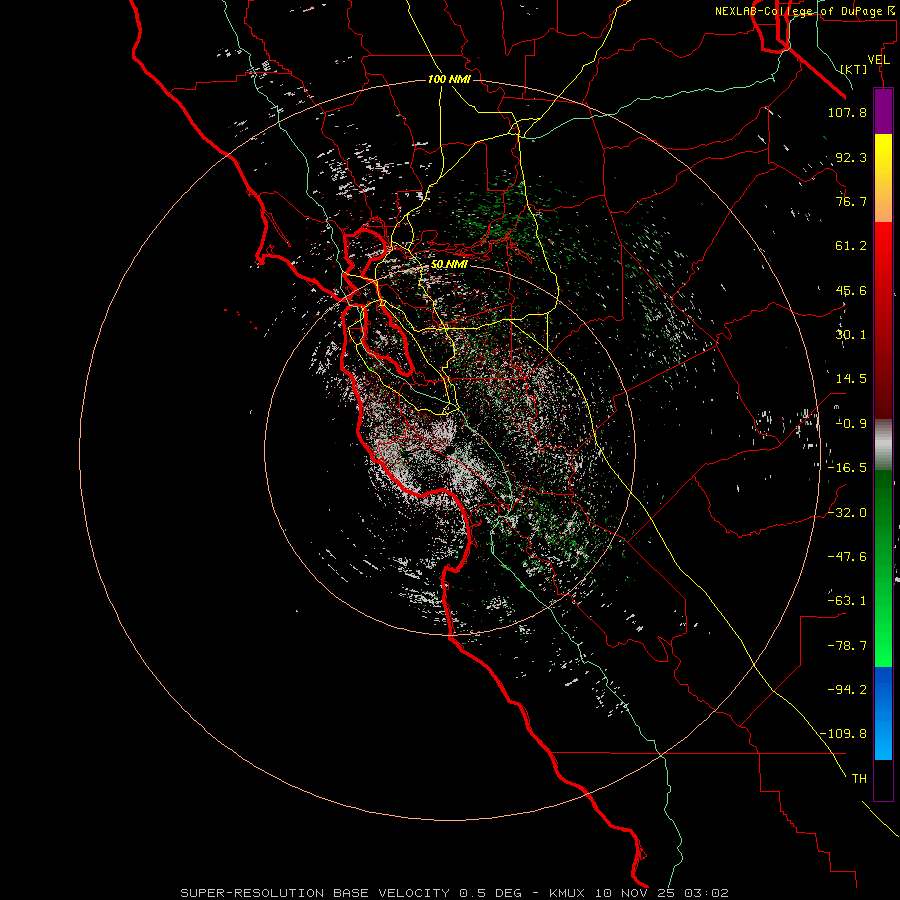Click the [KT] units label
Viewport: 900px width, 900px height.
tap(854, 69)
